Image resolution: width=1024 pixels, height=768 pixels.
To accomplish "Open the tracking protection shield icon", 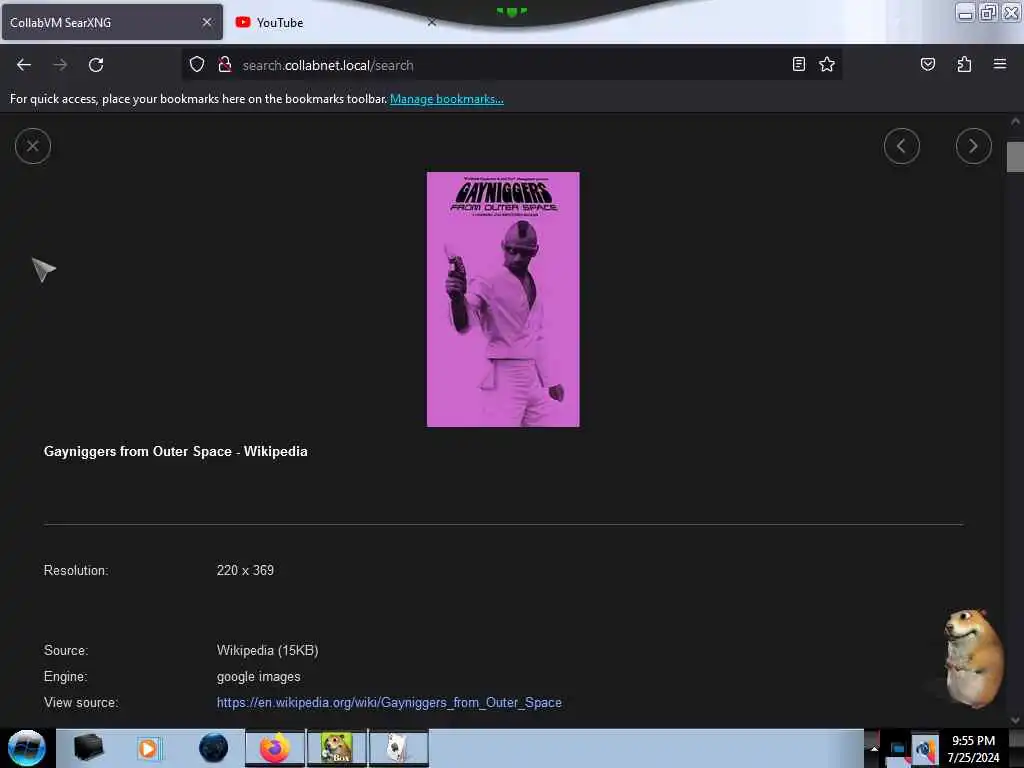I will pos(197,65).
